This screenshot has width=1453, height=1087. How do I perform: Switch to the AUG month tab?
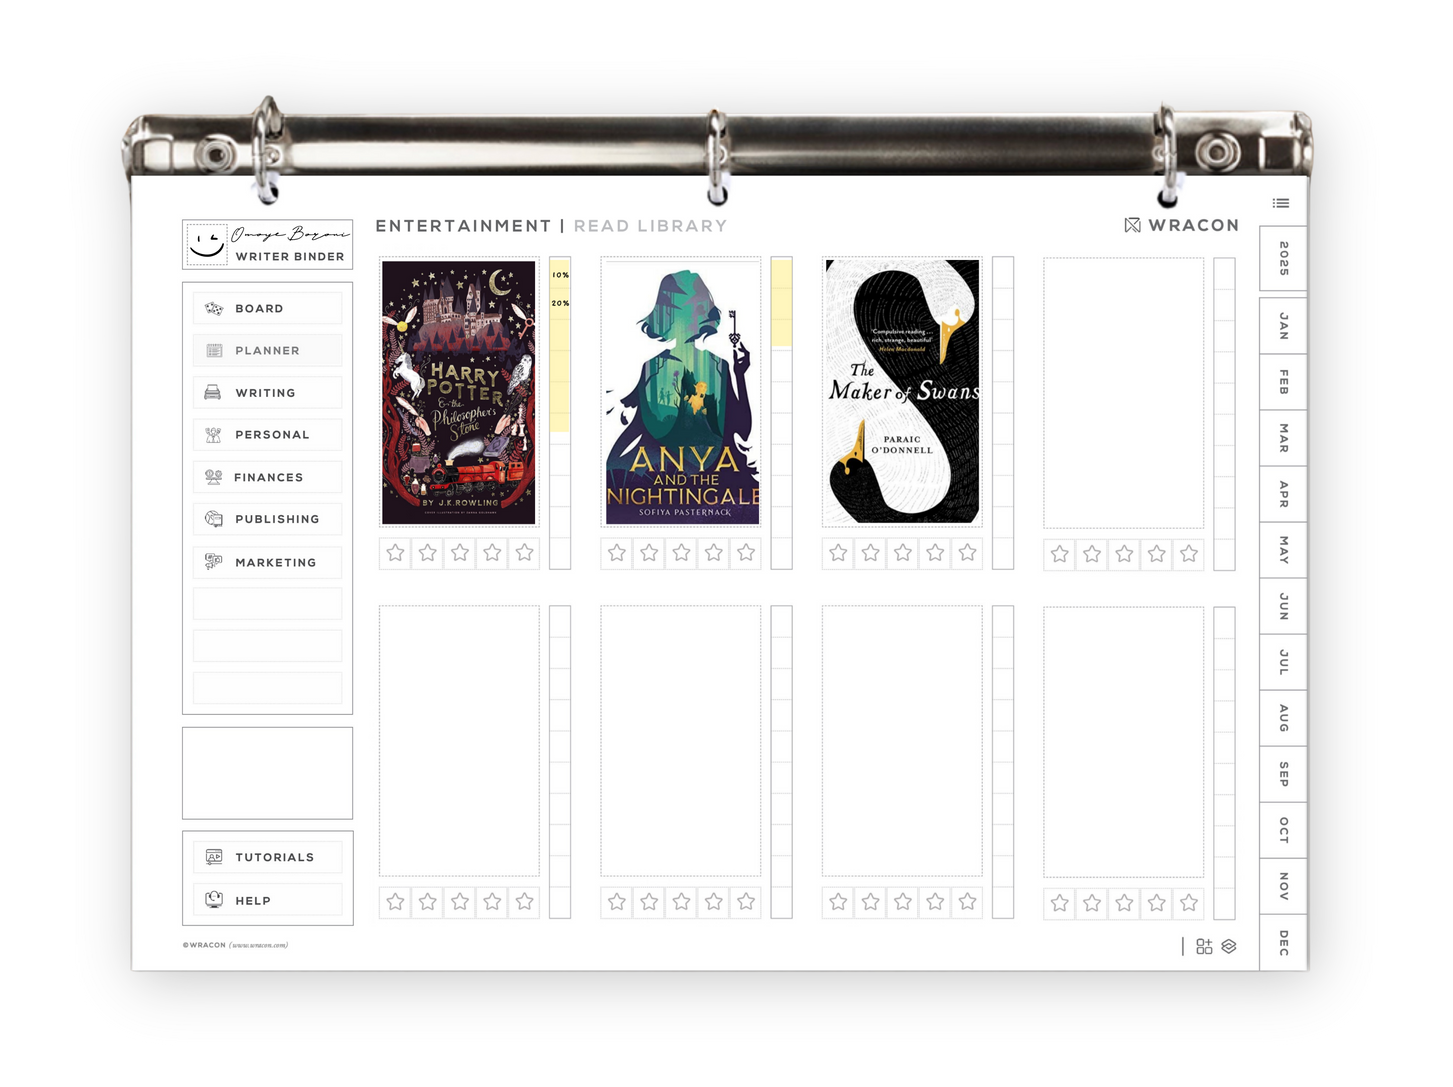[x=1283, y=718]
